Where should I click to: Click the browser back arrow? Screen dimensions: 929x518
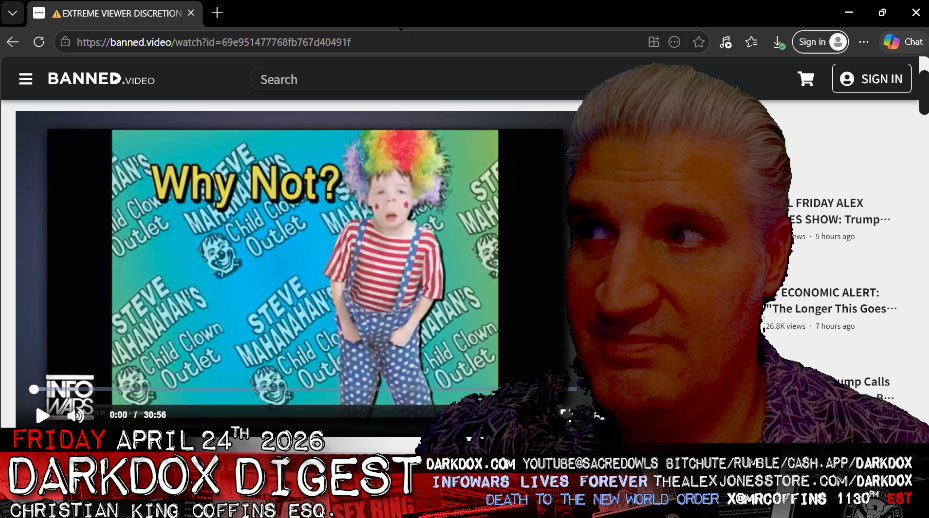[13, 42]
